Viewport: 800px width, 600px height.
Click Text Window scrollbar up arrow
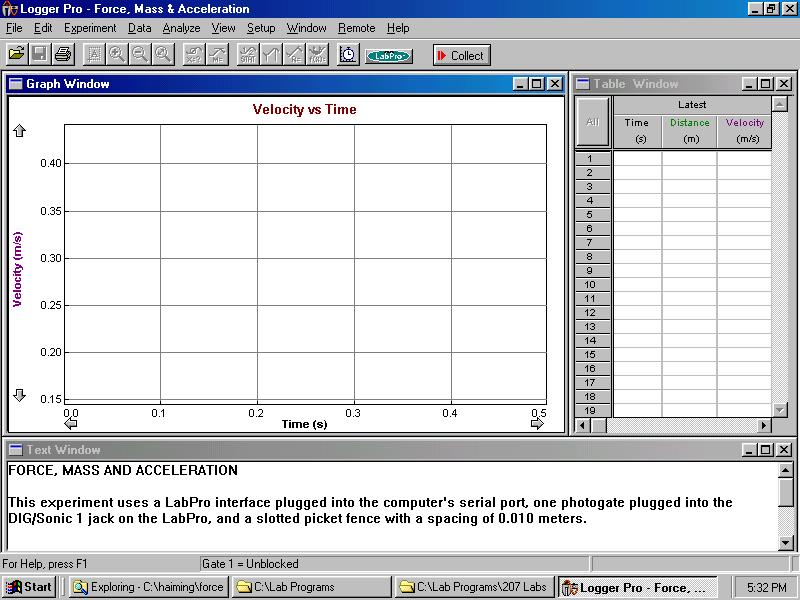(x=786, y=469)
